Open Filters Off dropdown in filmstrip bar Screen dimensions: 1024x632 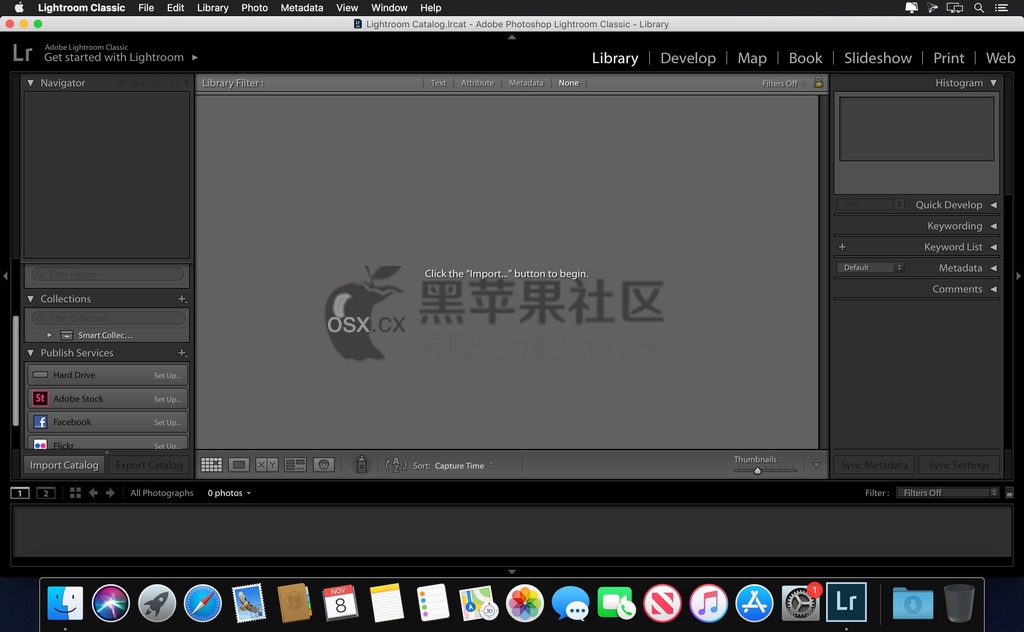[948, 493]
